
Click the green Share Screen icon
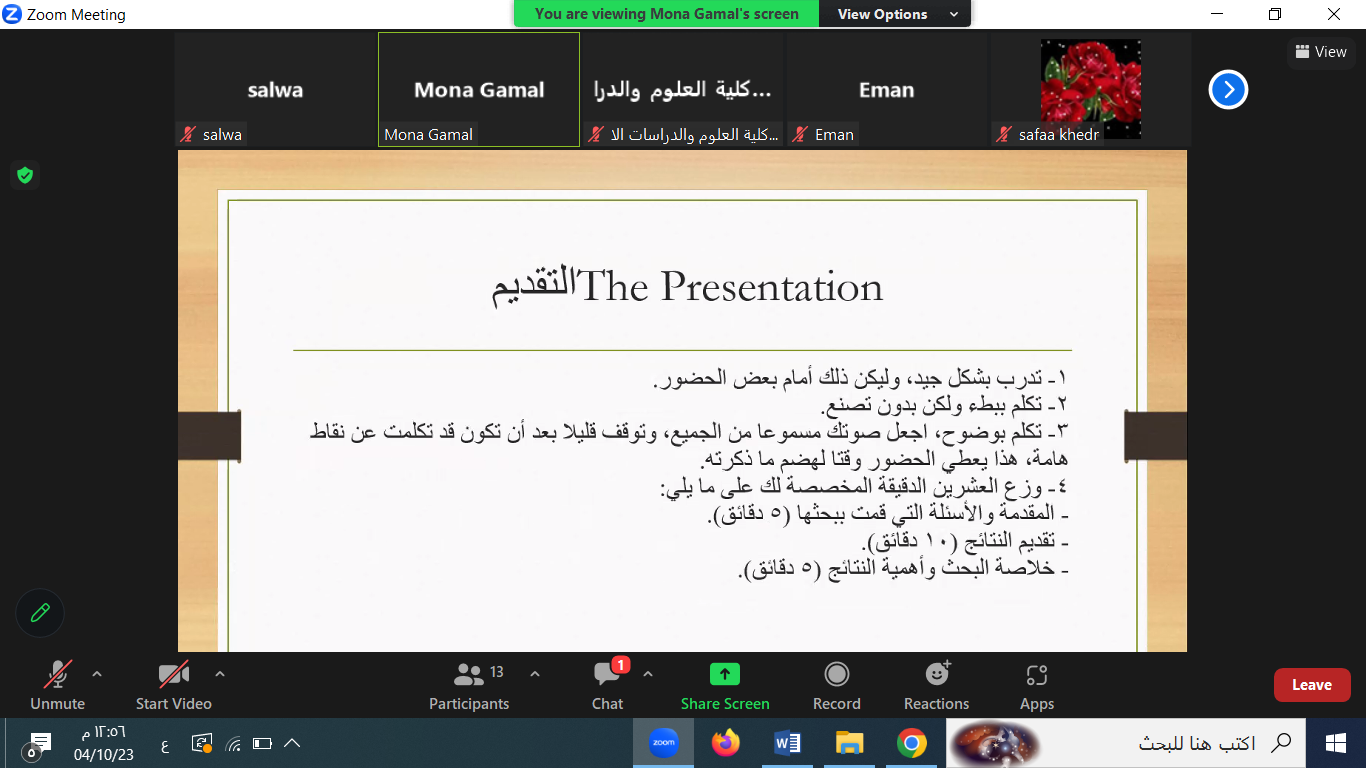(x=725, y=675)
